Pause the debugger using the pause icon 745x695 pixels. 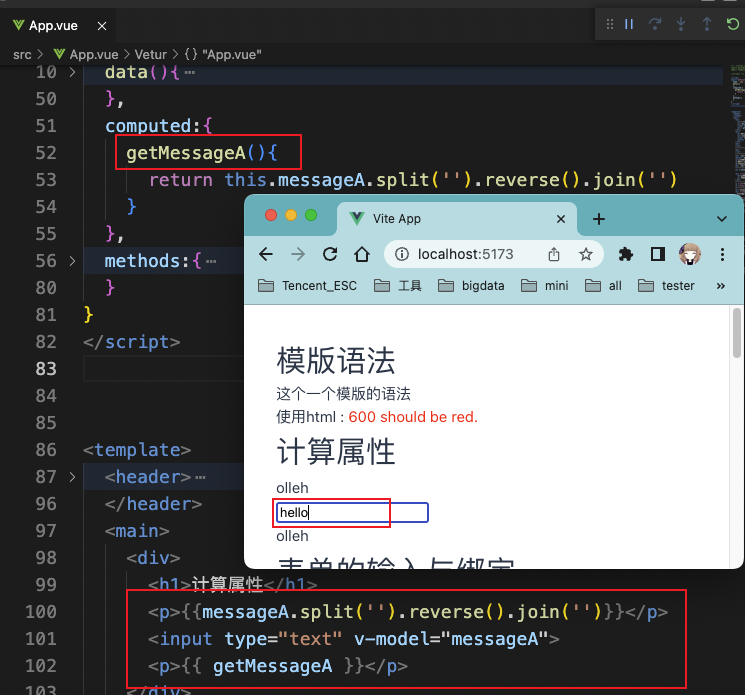pos(629,24)
